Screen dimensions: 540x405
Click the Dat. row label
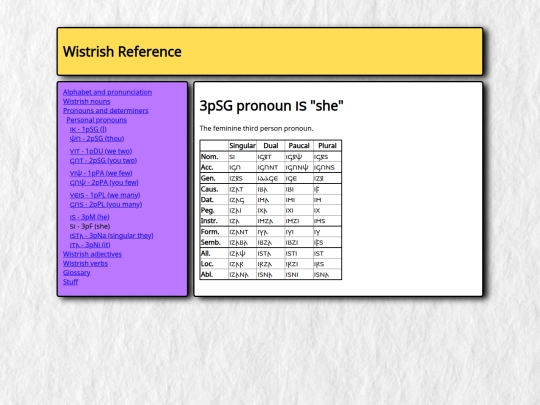point(214,200)
